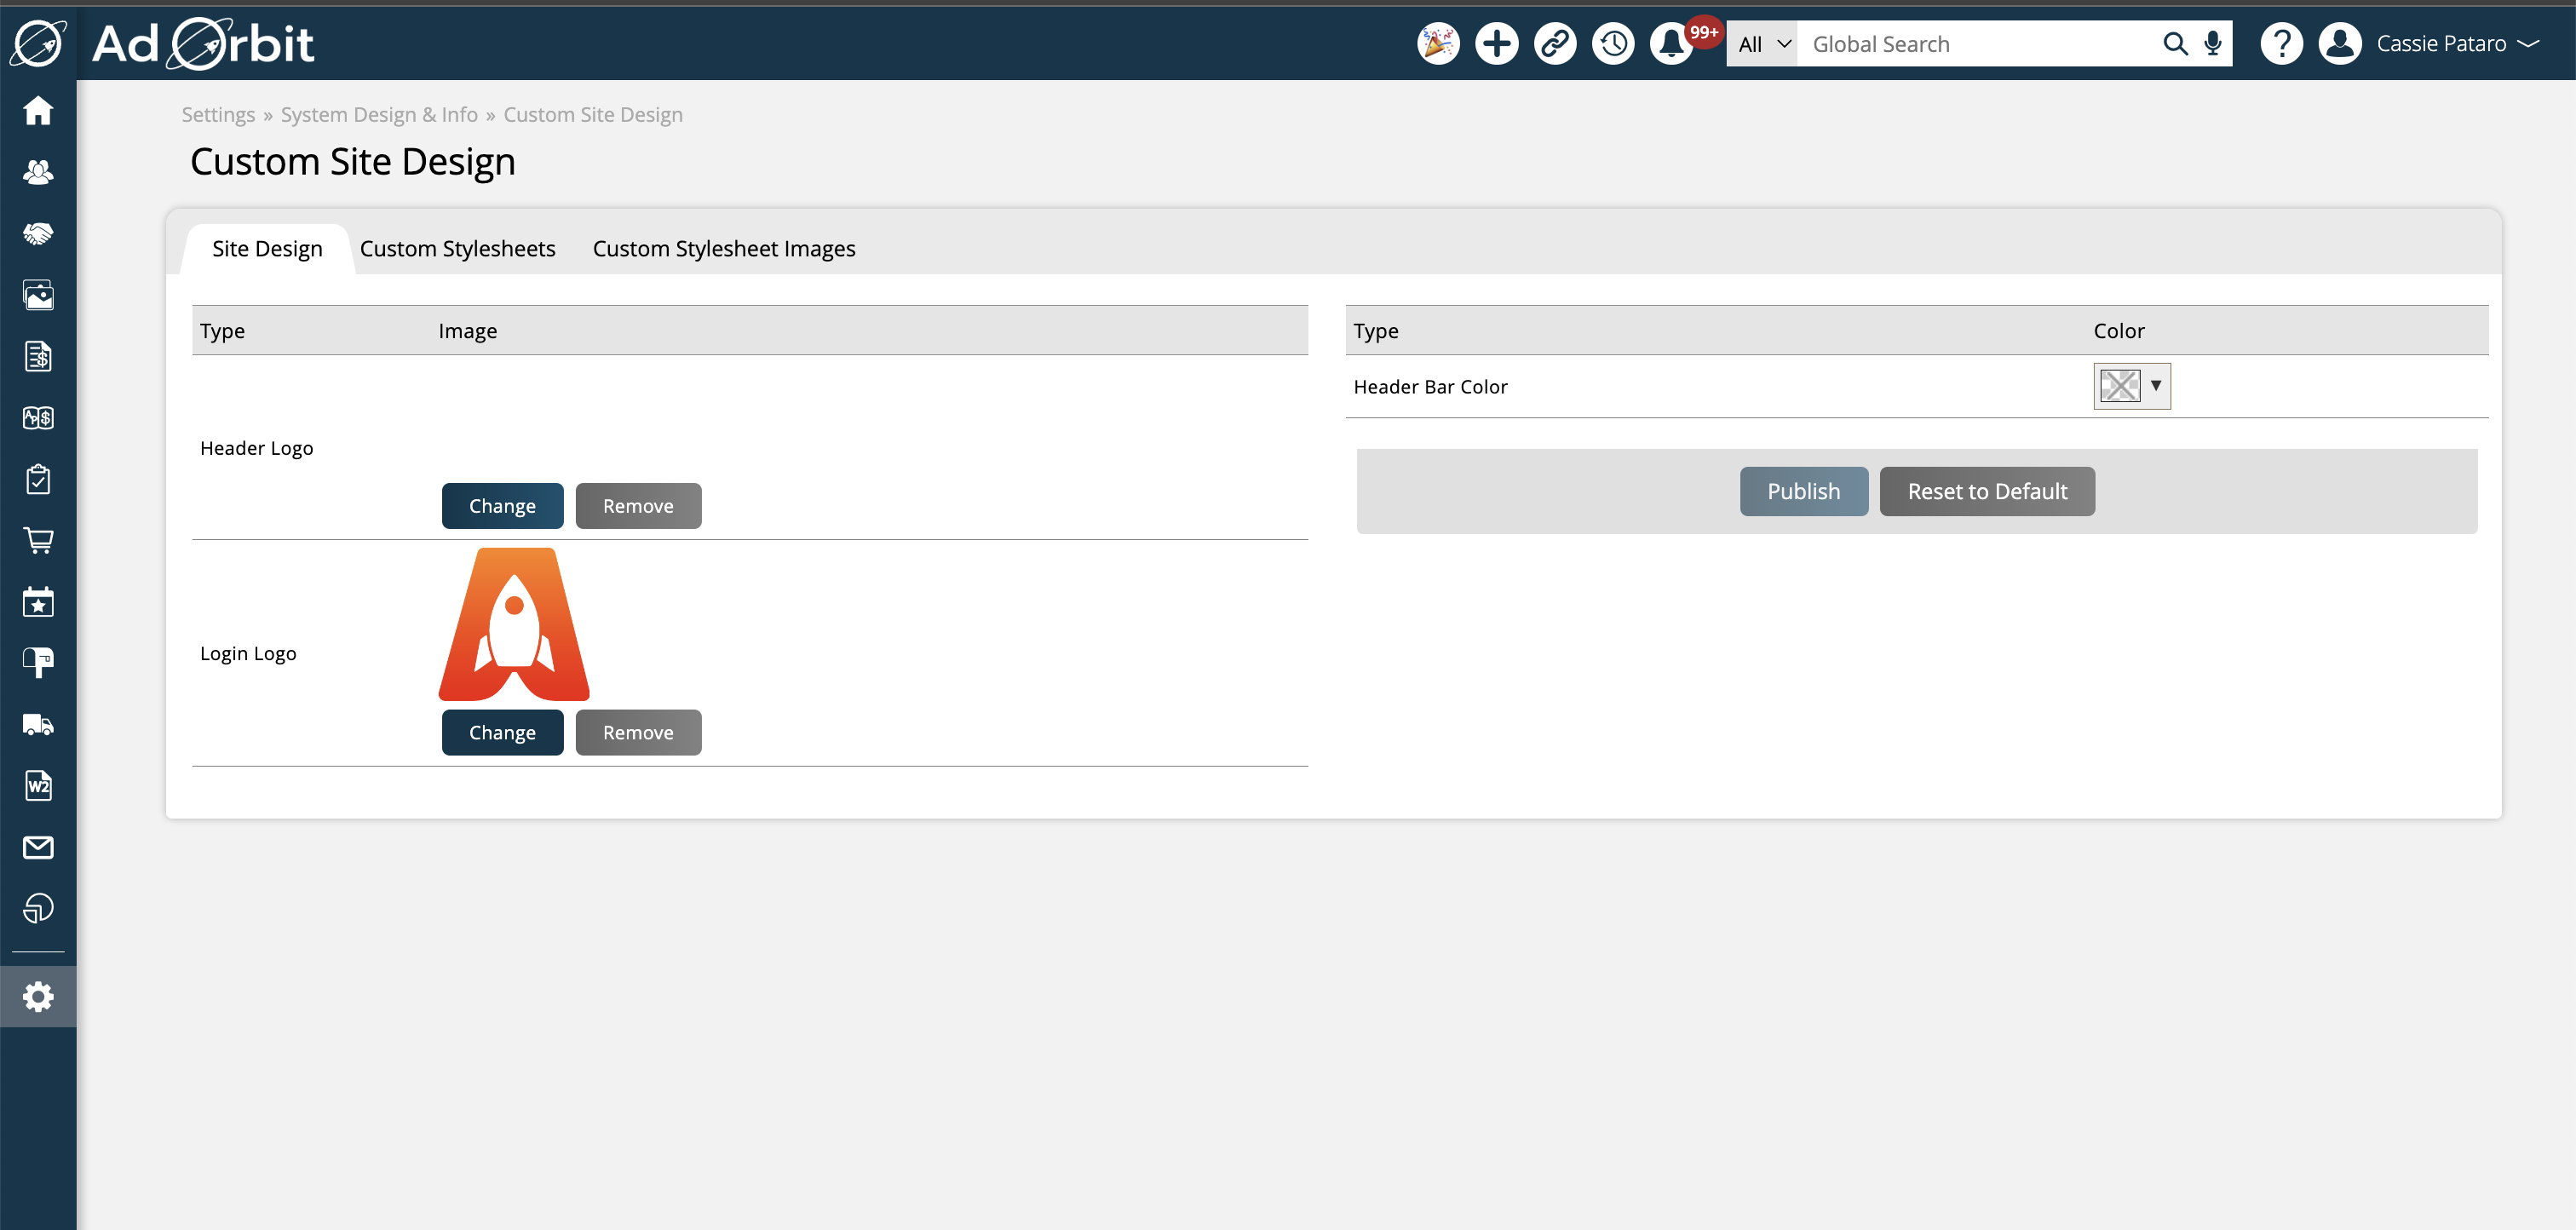
Task: Click the Publish button
Action: point(1804,491)
